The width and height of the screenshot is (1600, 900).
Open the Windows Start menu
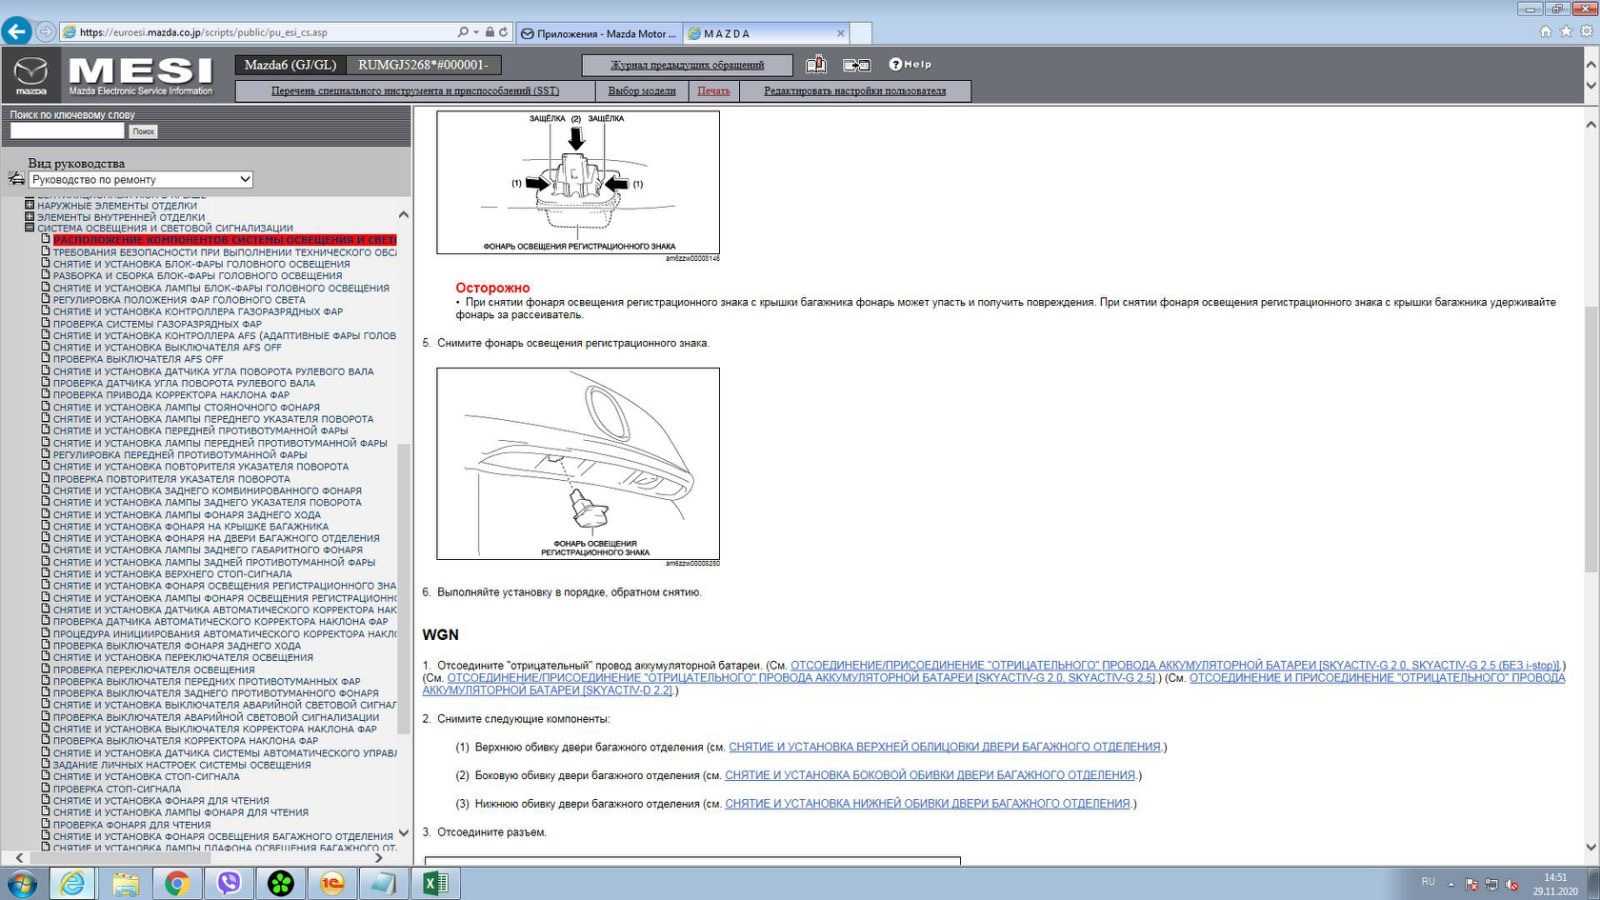tap(22, 884)
